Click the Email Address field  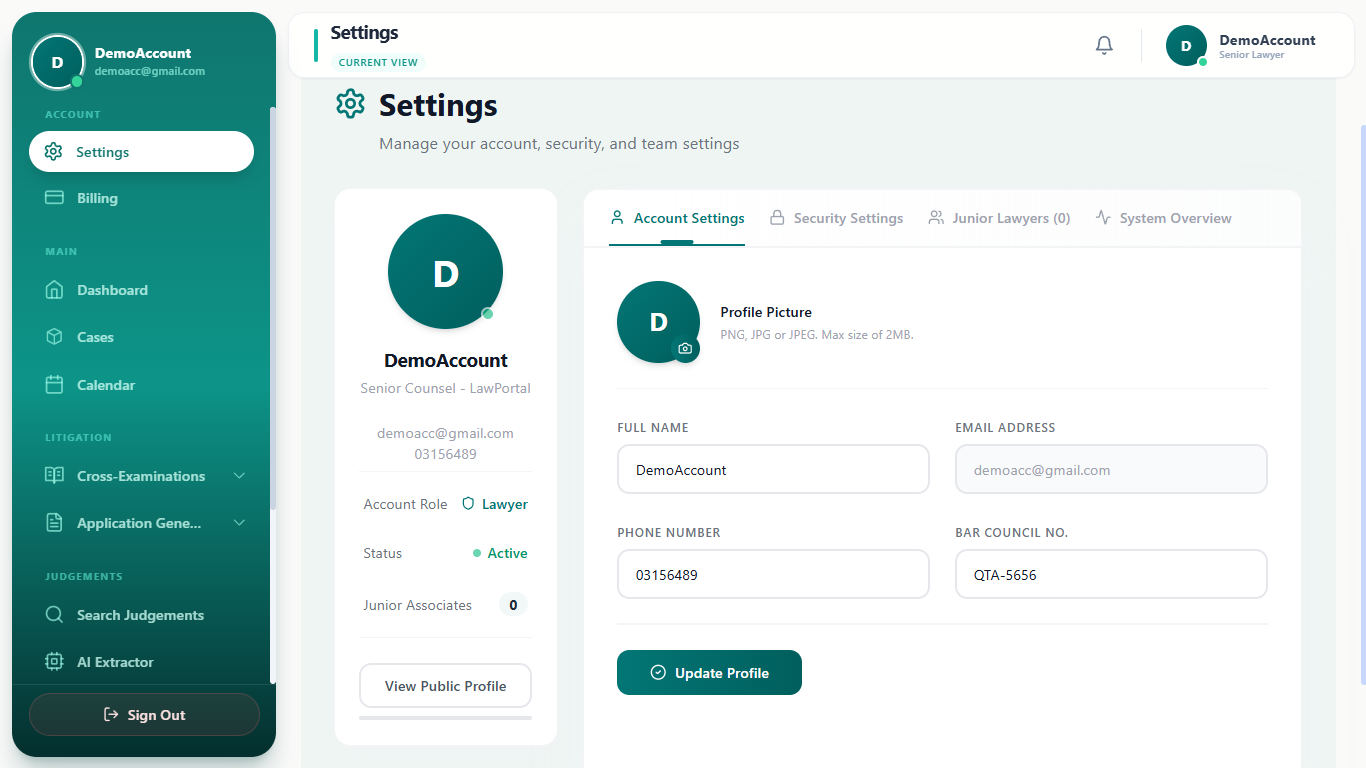point(1111,469)
